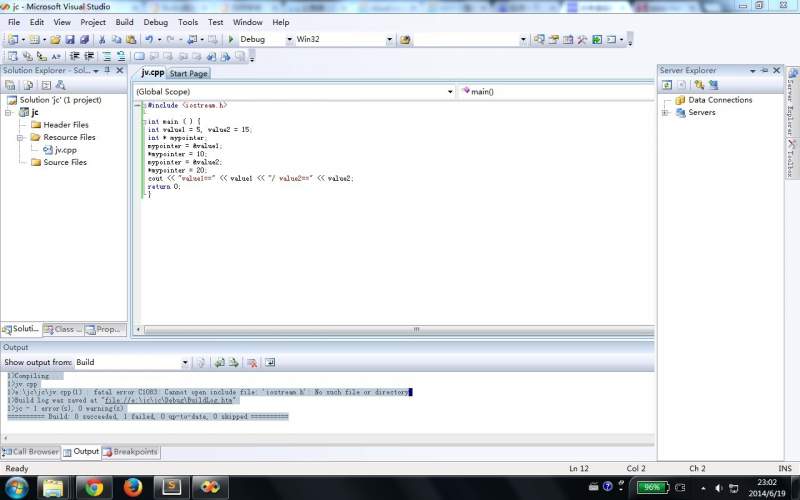
Task: Click the Find in Files icon
Action: pos(405,39)
